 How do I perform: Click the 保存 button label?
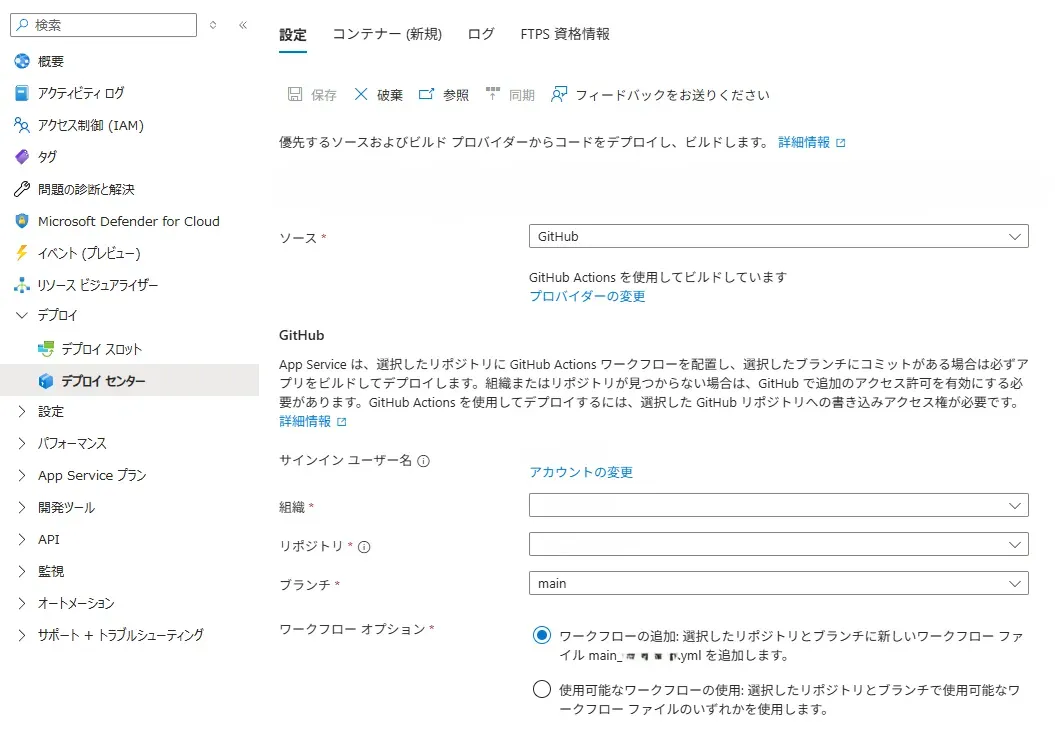[324, 95]
